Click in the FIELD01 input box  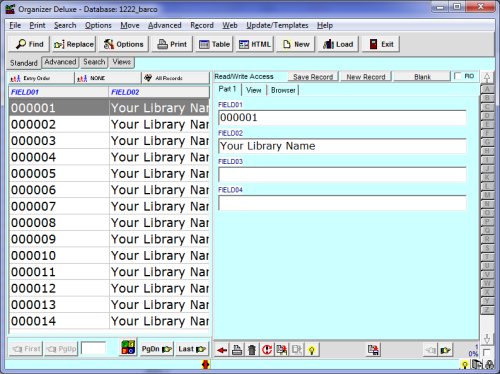[x=342, y=118]
